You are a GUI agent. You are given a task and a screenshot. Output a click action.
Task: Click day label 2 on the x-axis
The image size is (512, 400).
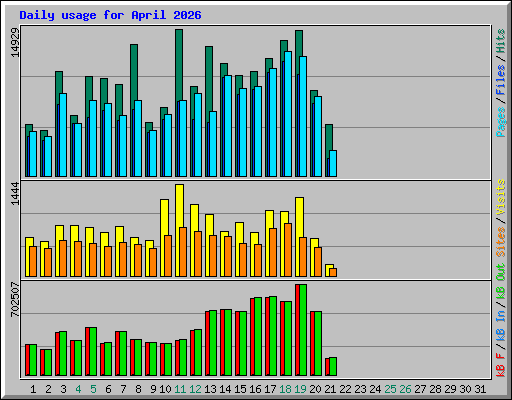click(x=48, y=389)
